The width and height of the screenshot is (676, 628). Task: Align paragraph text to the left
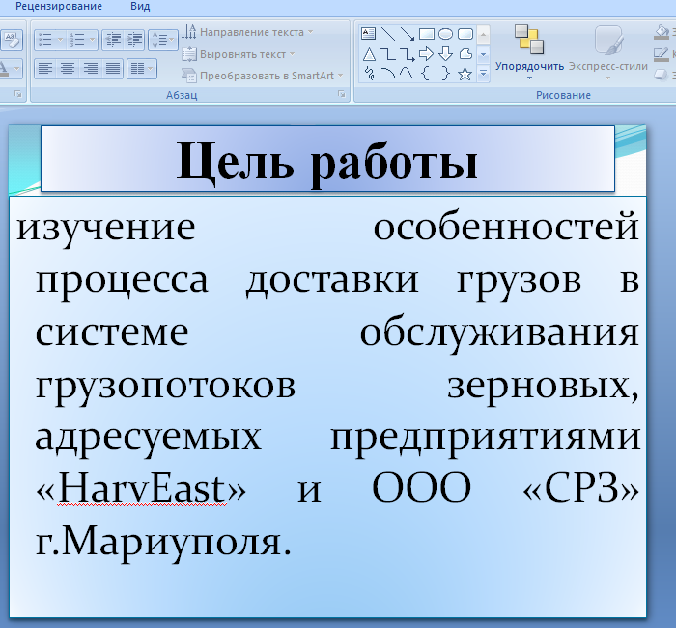[45, 69]
